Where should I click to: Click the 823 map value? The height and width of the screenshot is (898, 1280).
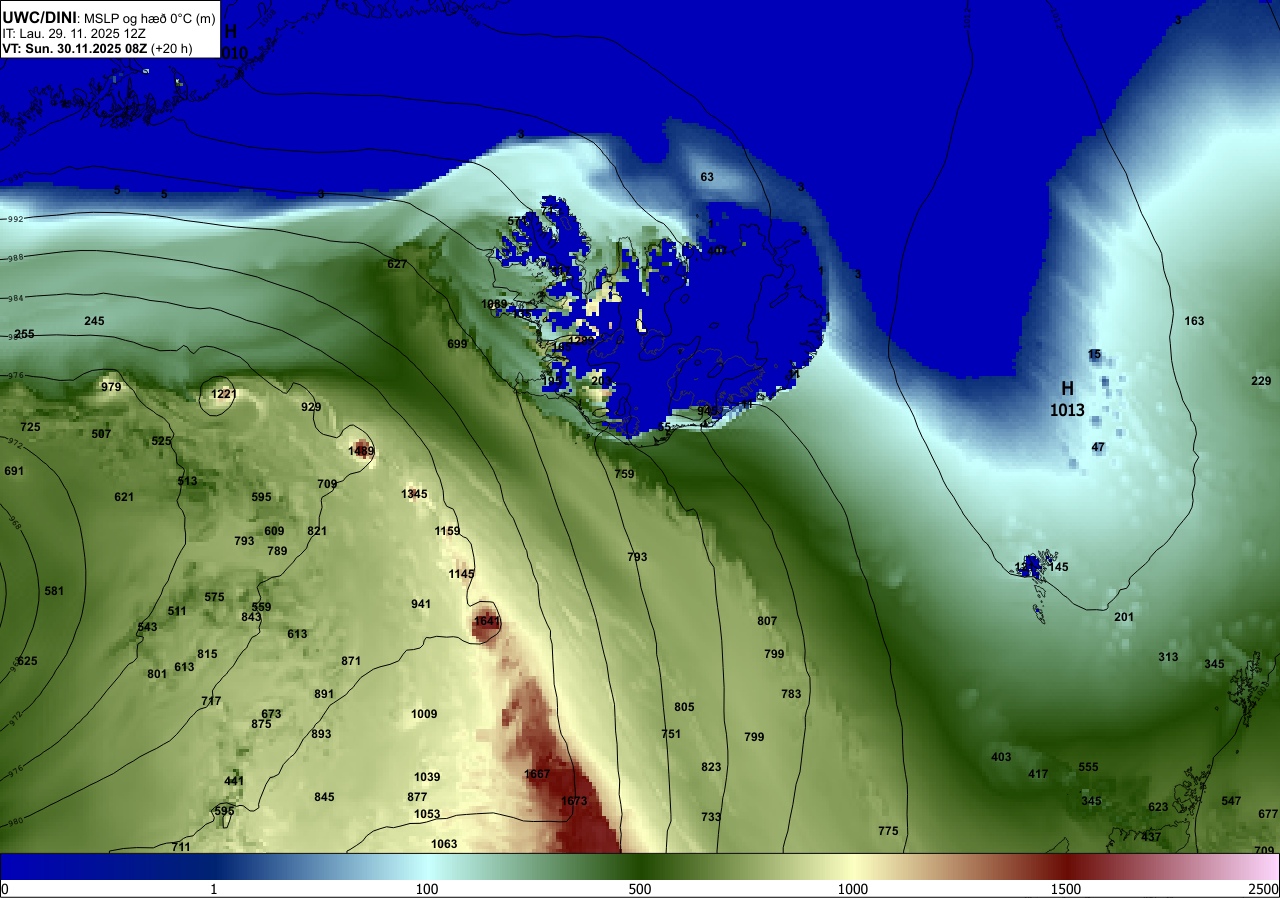click(711, 767)
